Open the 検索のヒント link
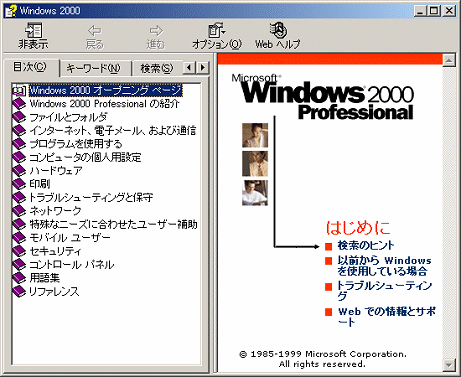The image size is (461, 377). tap(366, 246)
